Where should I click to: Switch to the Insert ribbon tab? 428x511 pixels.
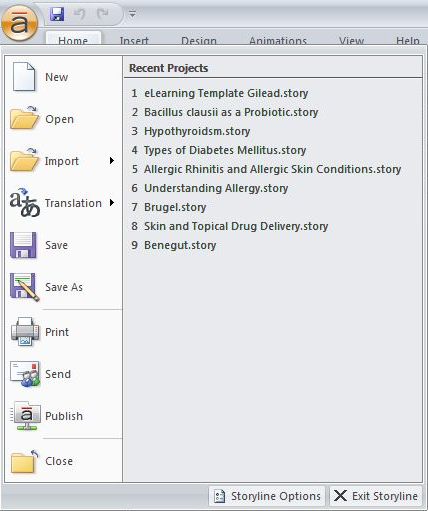coord(134,40)
